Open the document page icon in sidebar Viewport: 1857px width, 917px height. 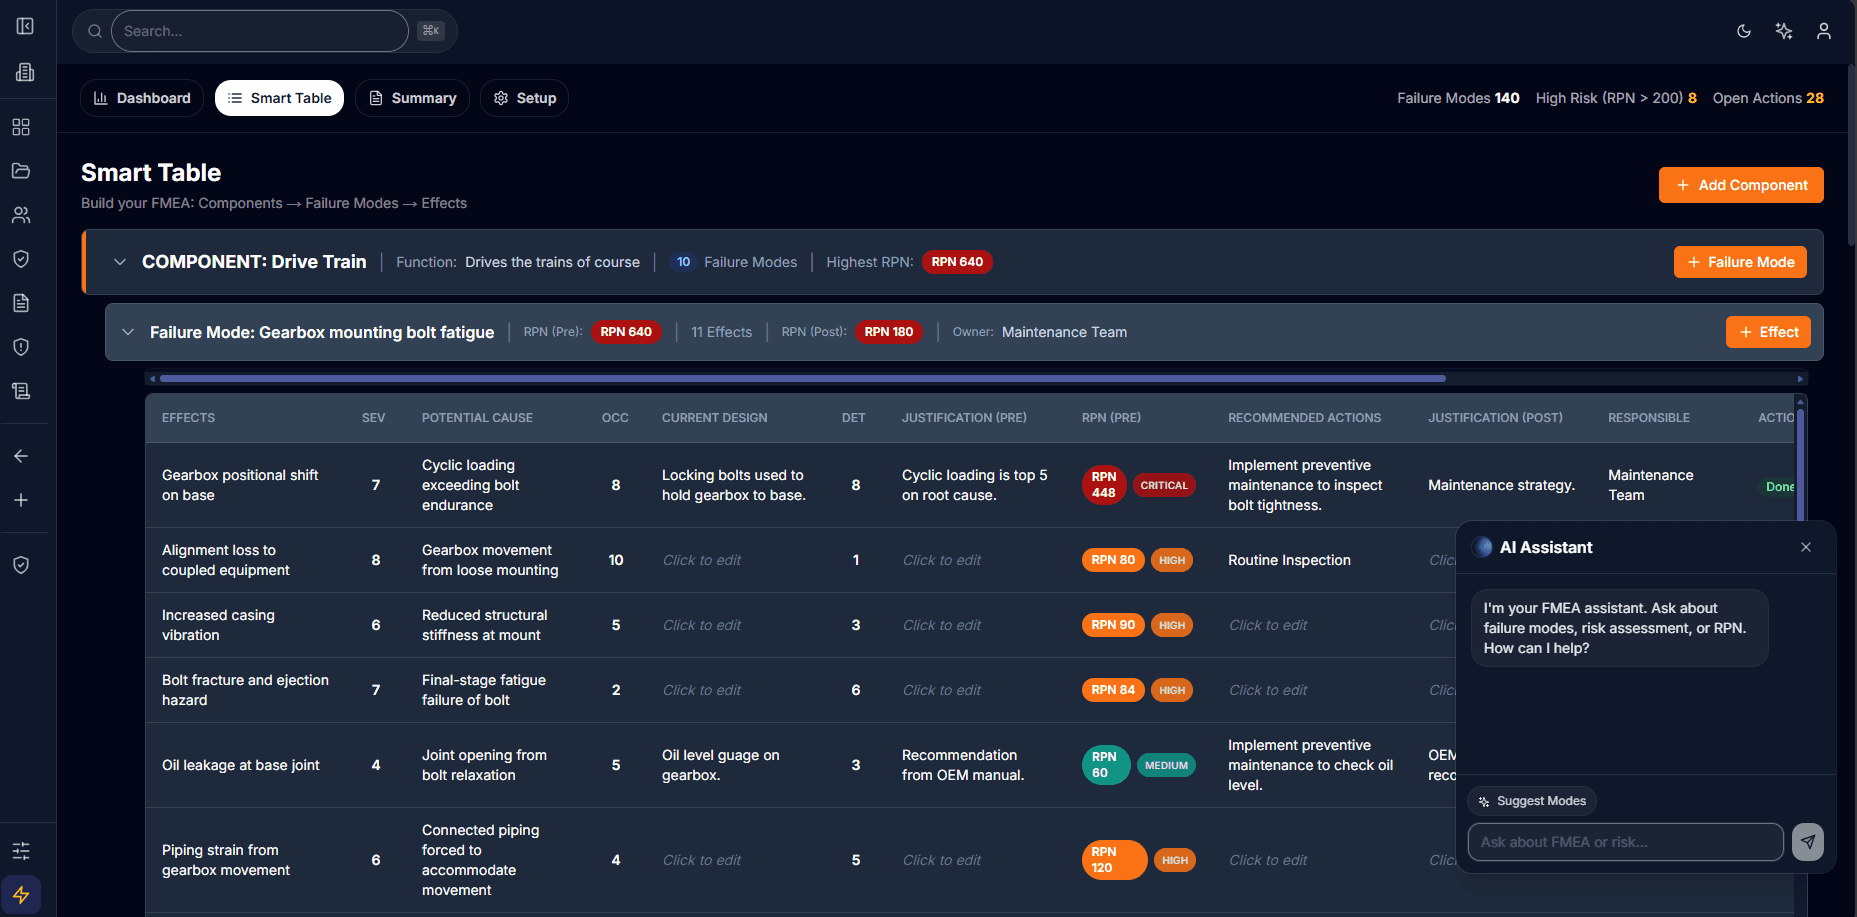pyautogui.click(x=21, y=303)
